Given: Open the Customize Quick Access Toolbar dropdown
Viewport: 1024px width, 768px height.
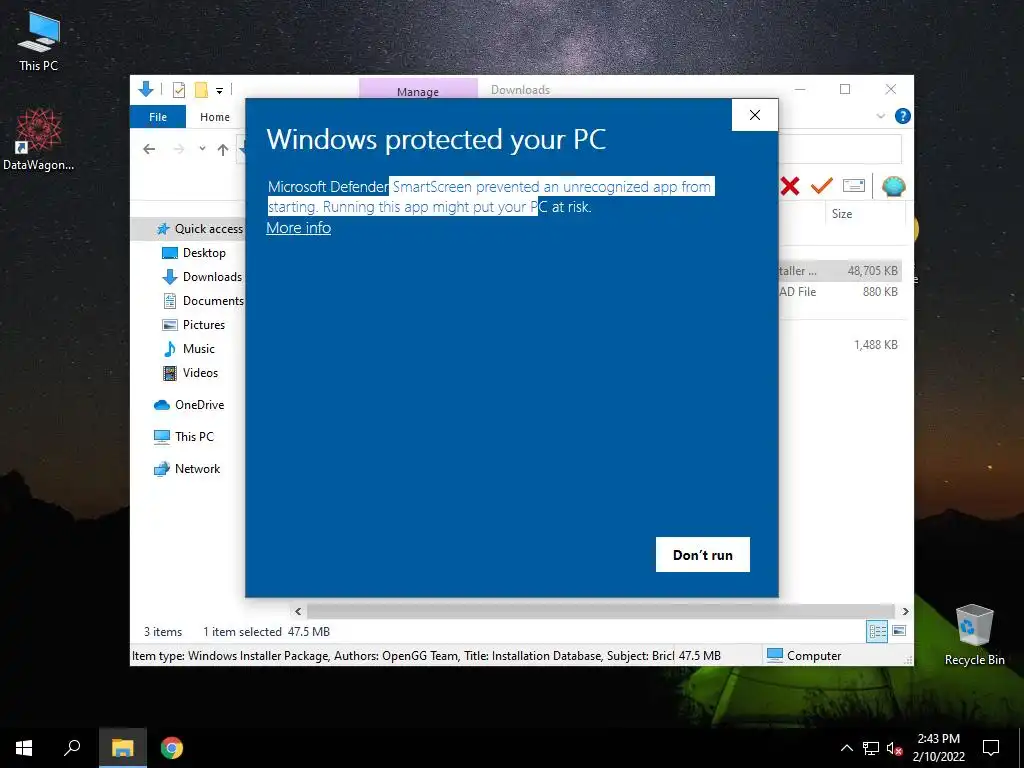Looking at the screenshot, I should [219, 91].
